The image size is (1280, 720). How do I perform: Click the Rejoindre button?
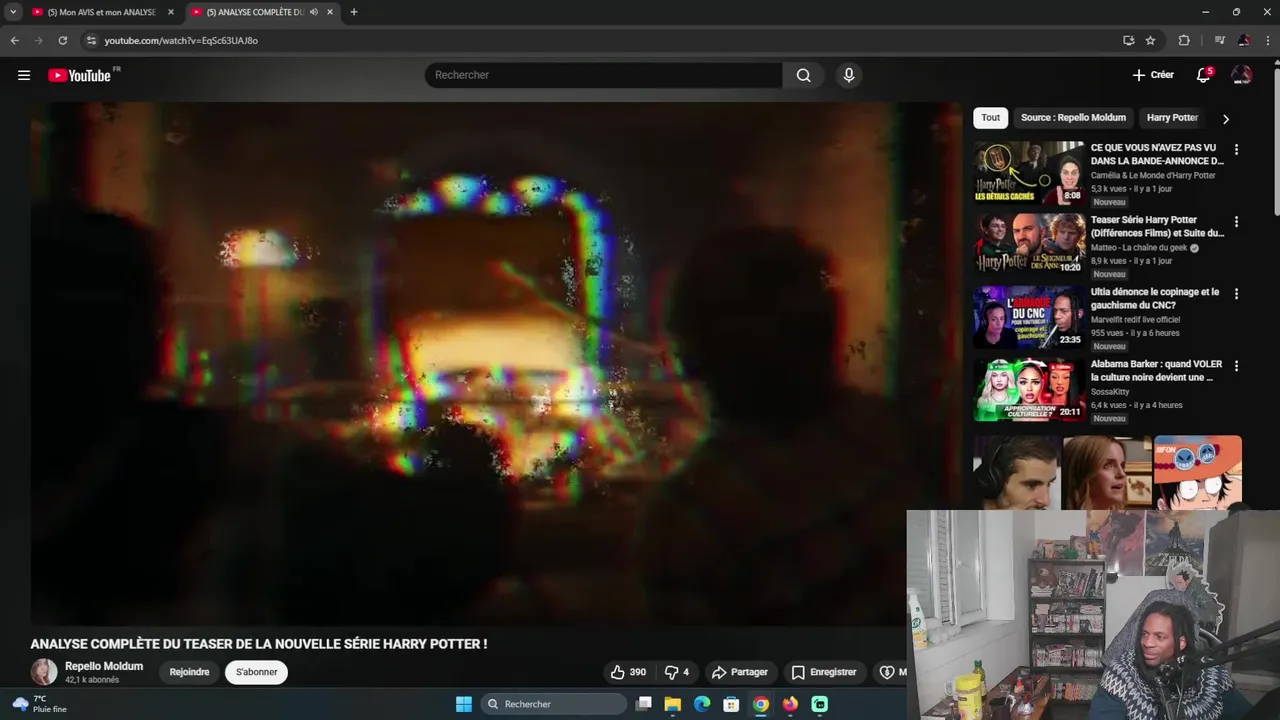pos(189,672)
